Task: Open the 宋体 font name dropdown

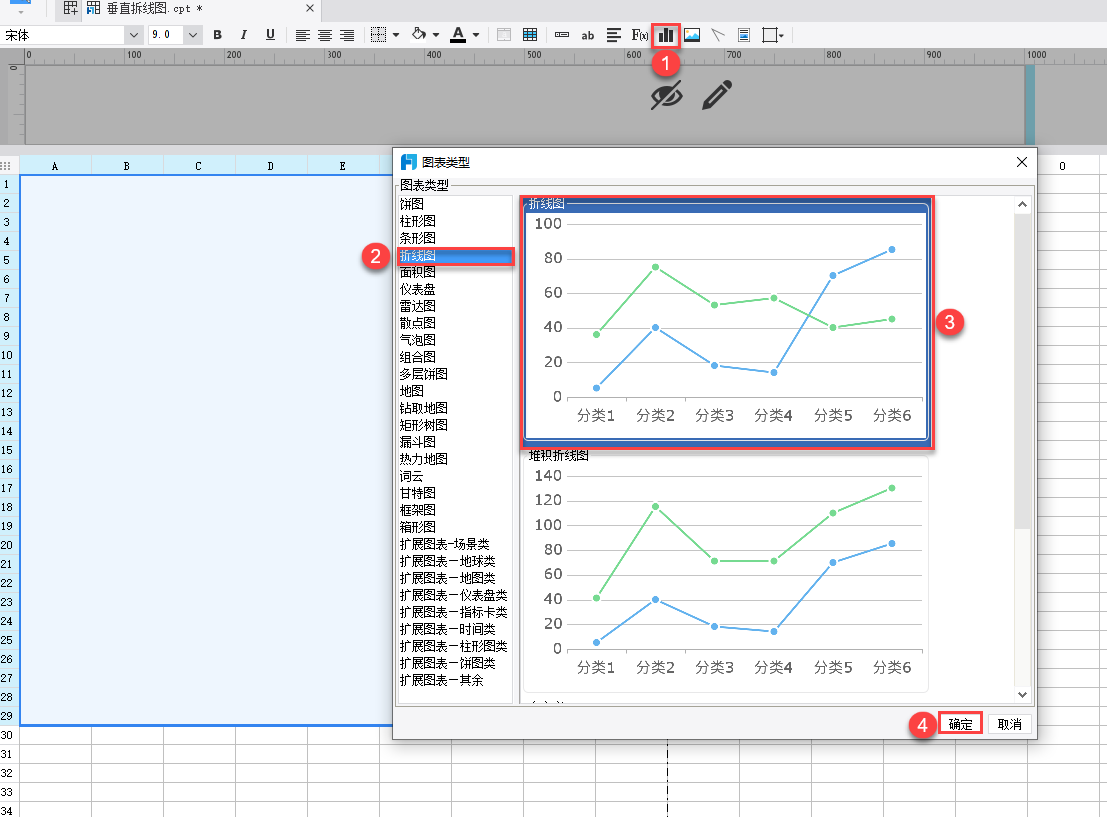Action: coord(134,35)
